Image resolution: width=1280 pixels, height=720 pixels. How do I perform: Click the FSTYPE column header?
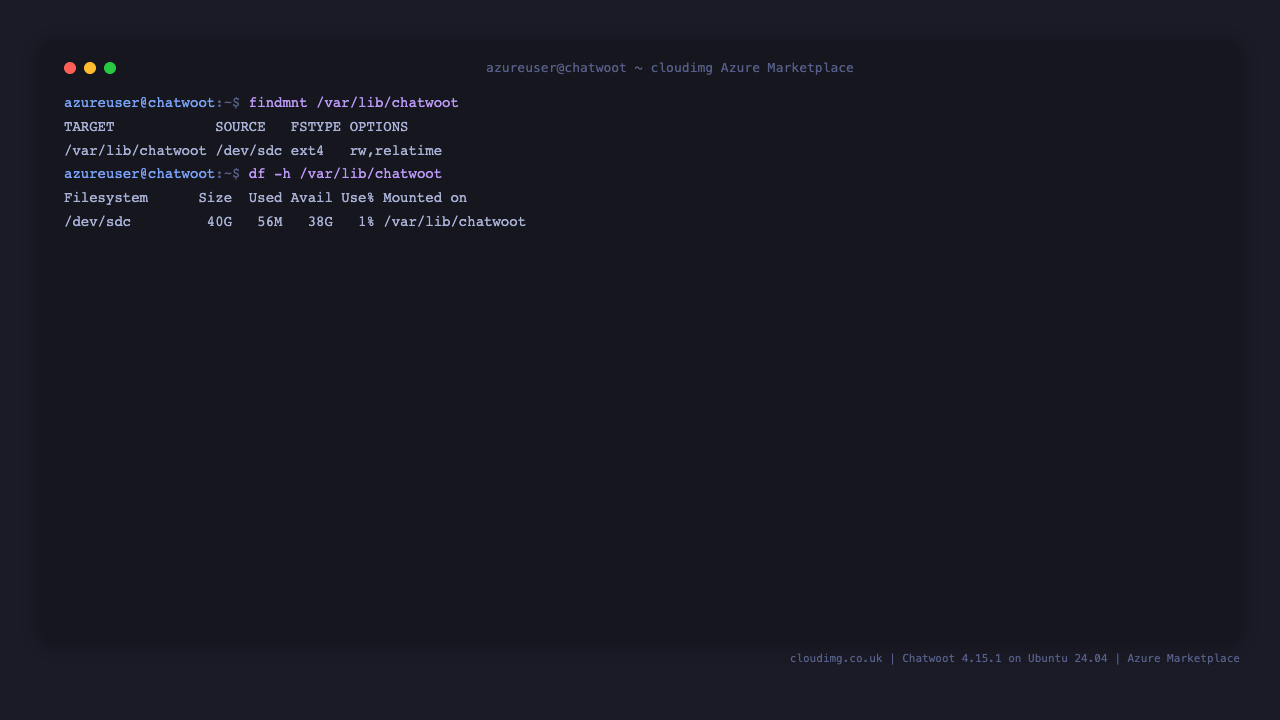click(x=316, y=127)
